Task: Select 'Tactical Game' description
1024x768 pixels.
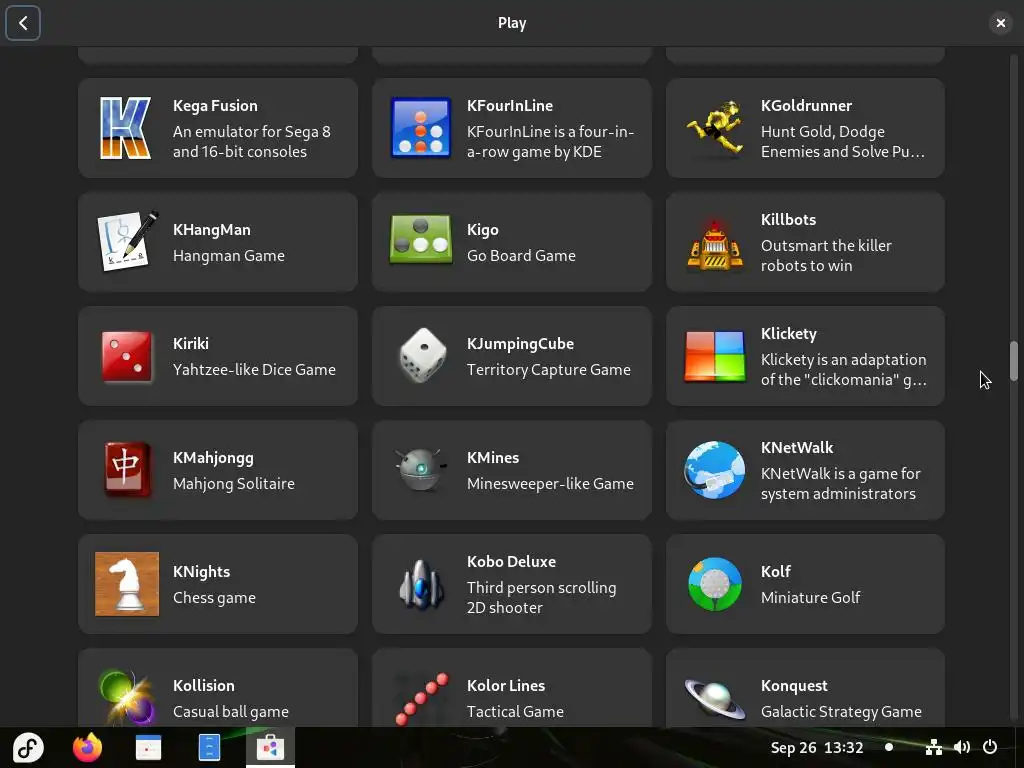Action: coord(515,711)
